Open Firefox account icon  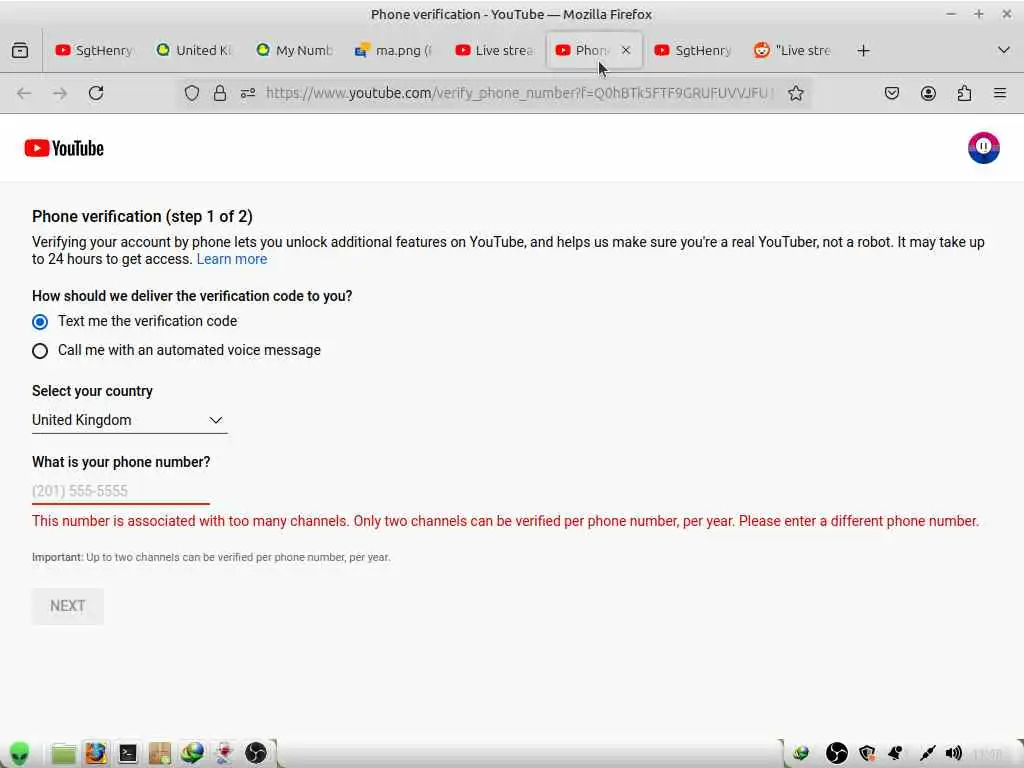[928, 93]
